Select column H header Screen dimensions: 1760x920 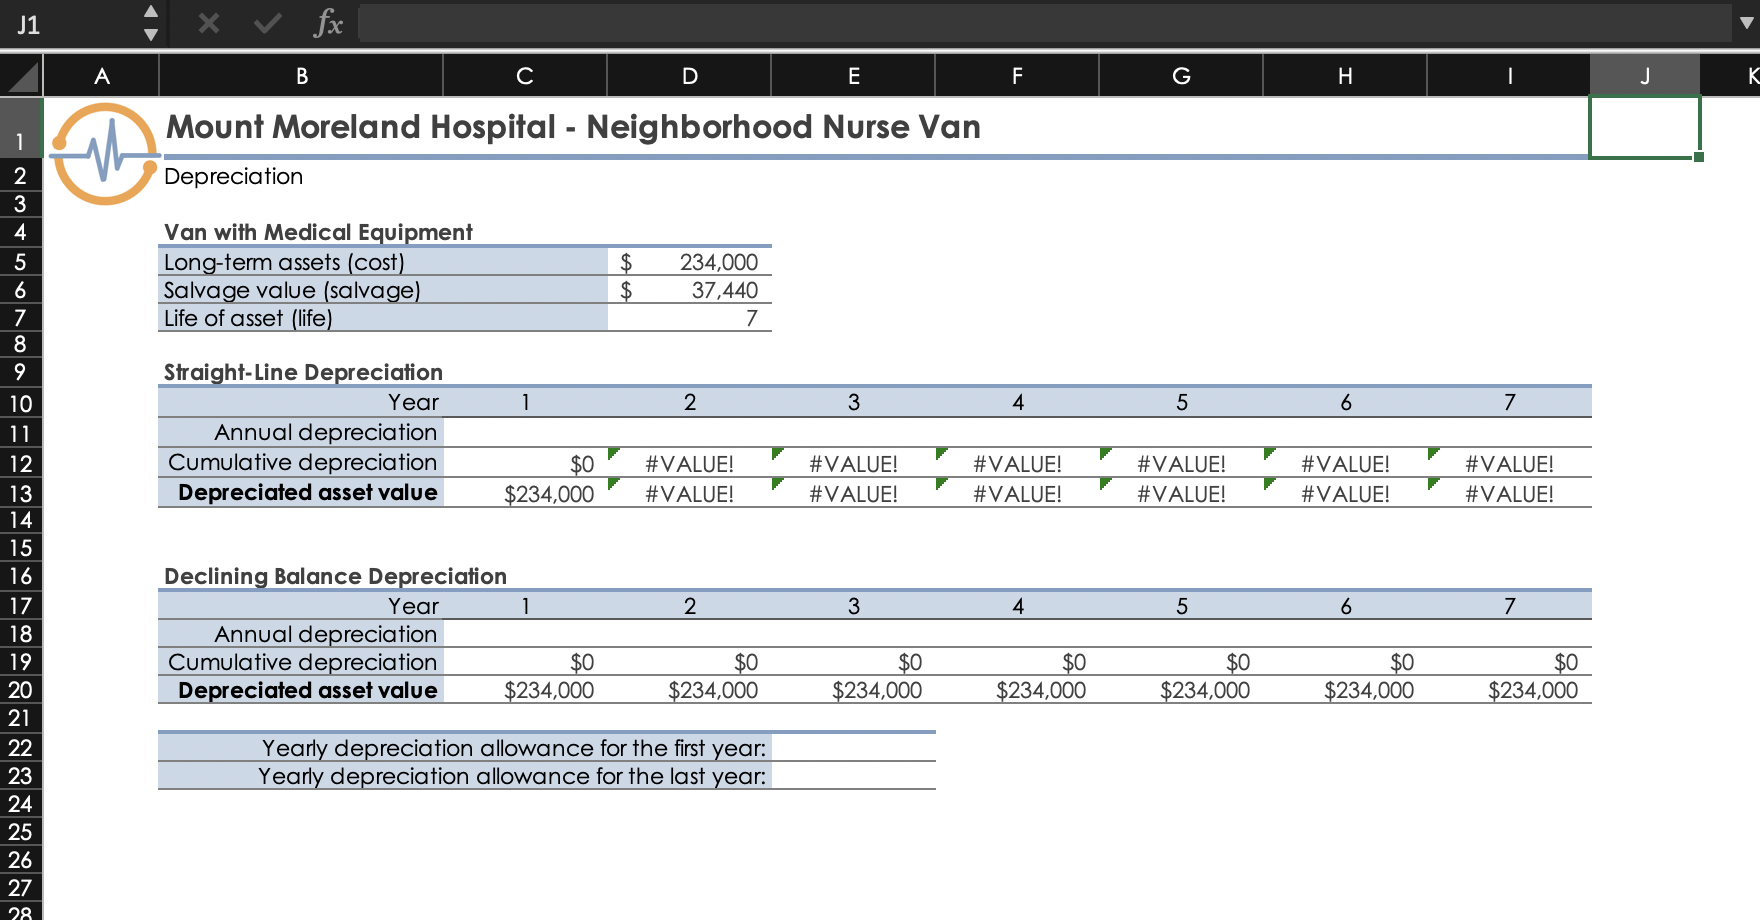point(1345,76)
